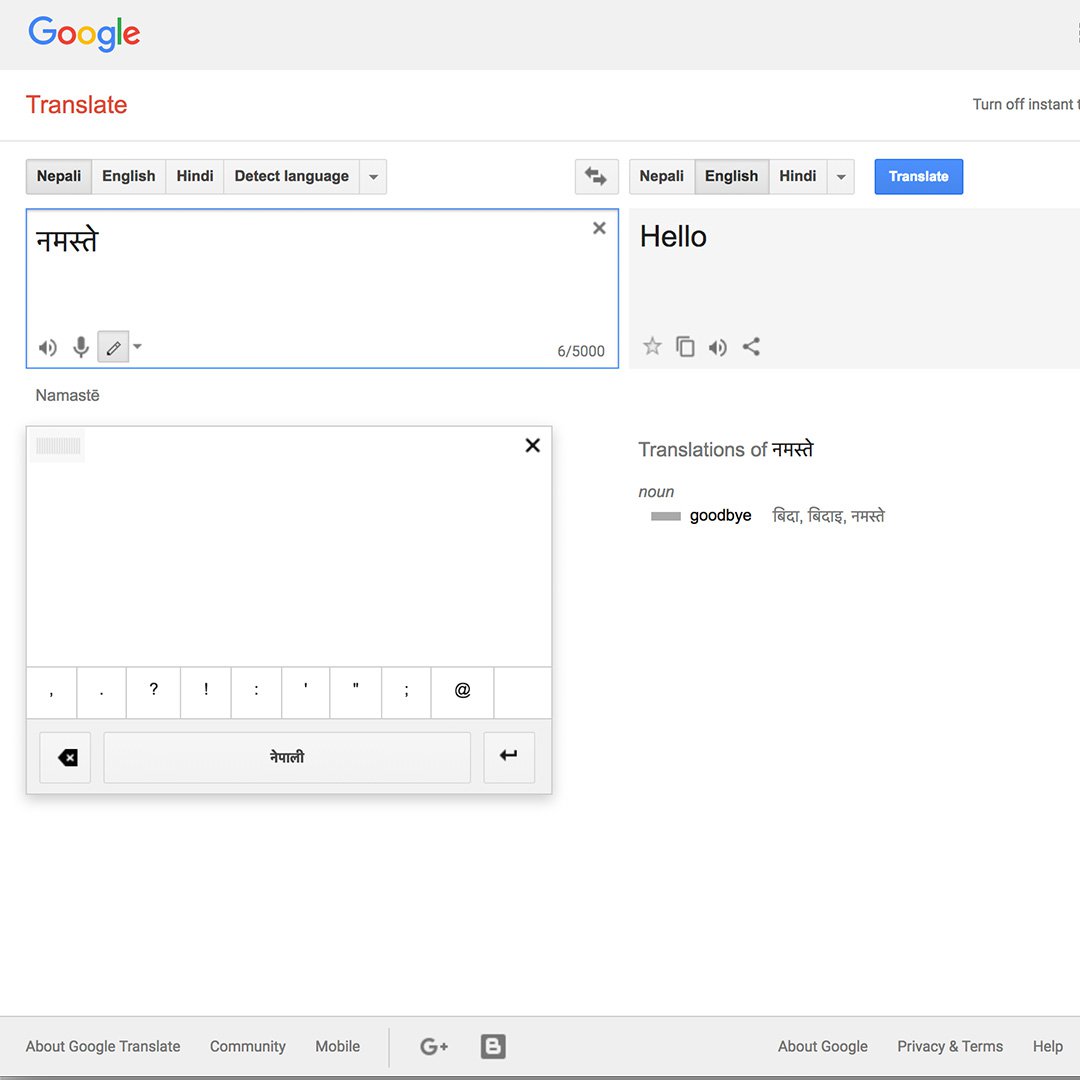Open source language list dropdown
The height and width of the screenshot is (1080, 1080).
[x=373, y=176]
